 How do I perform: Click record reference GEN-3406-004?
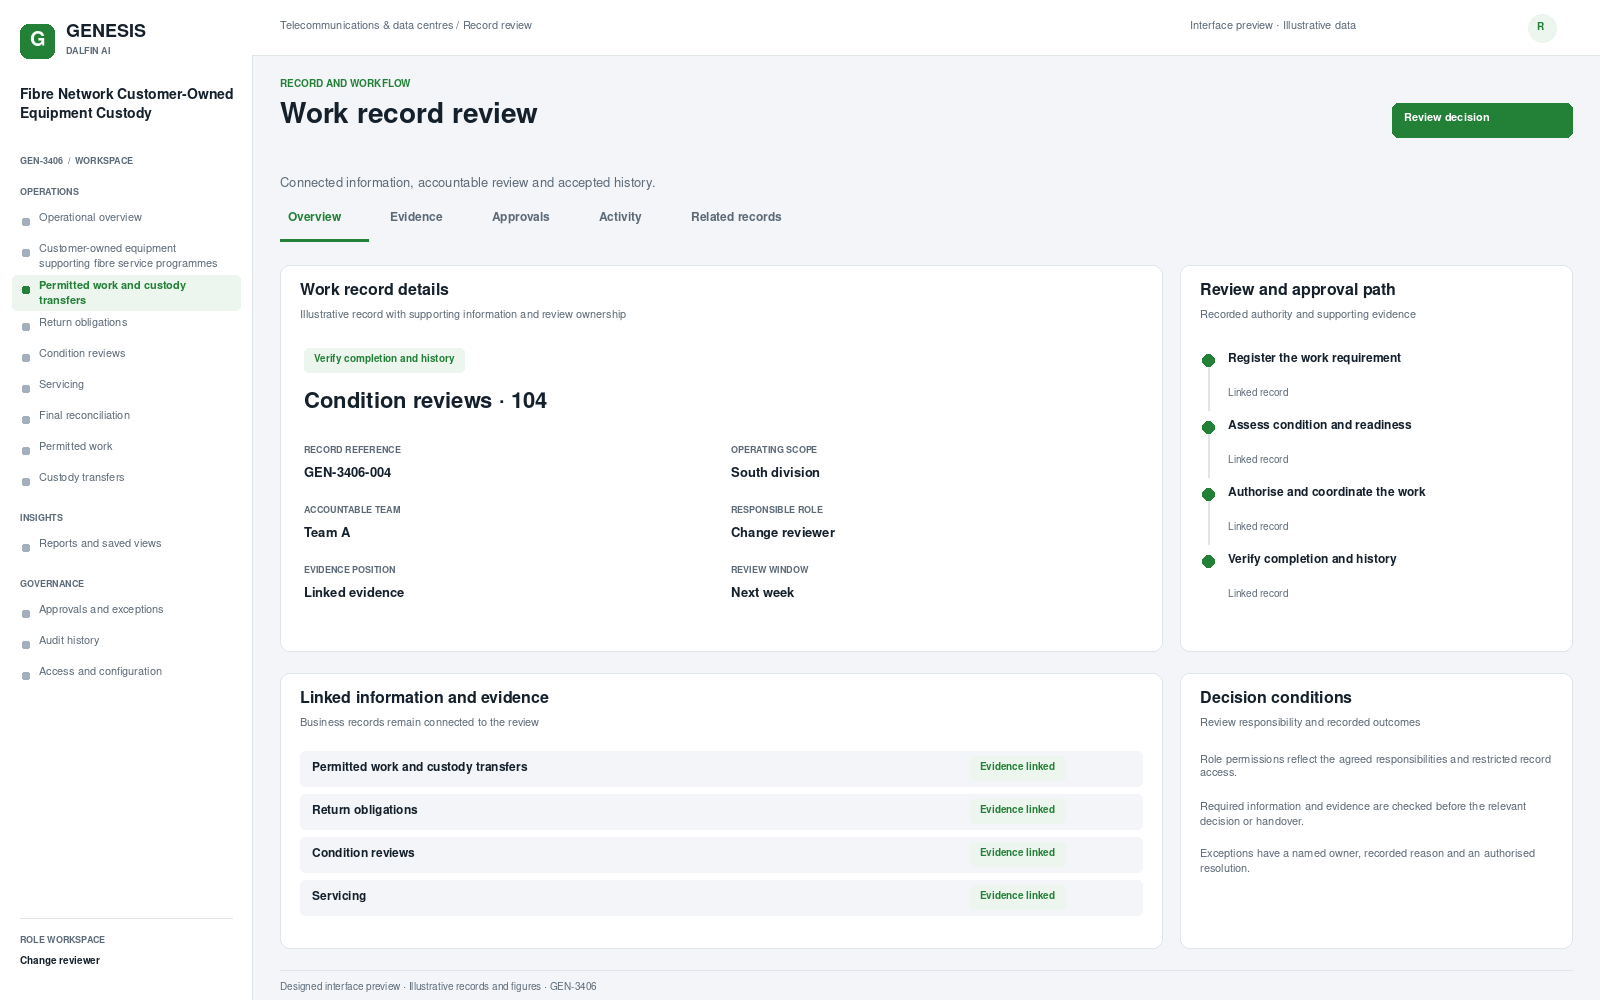[x=347, y=473]
